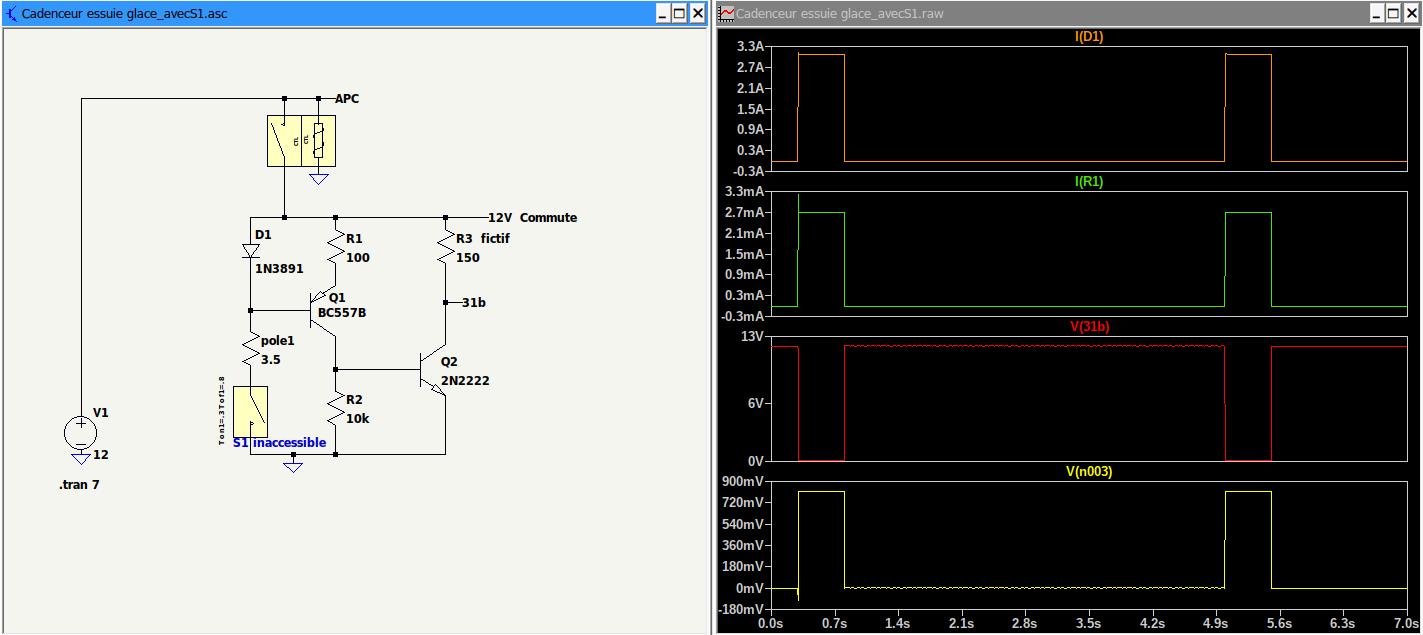Click the pole1 resistor symbol

[x=250, y=350]
